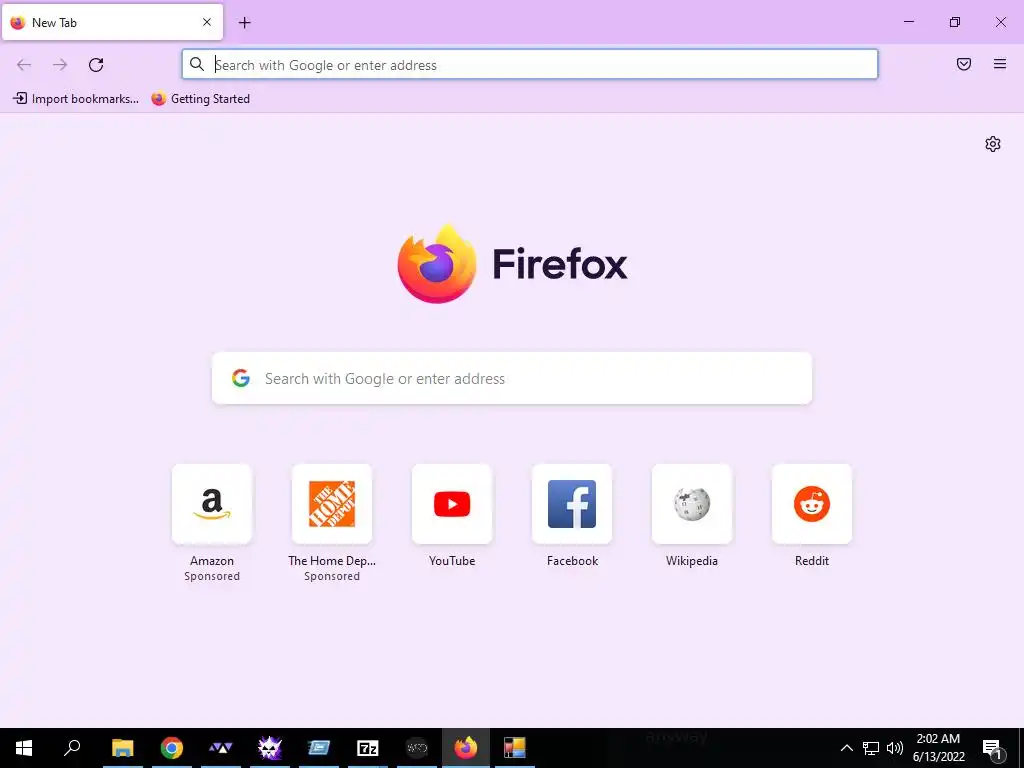This screenshot has height=768, width=1024.
Task: Open File Explorer from taskbar
Action: click(x=122, y=748)
